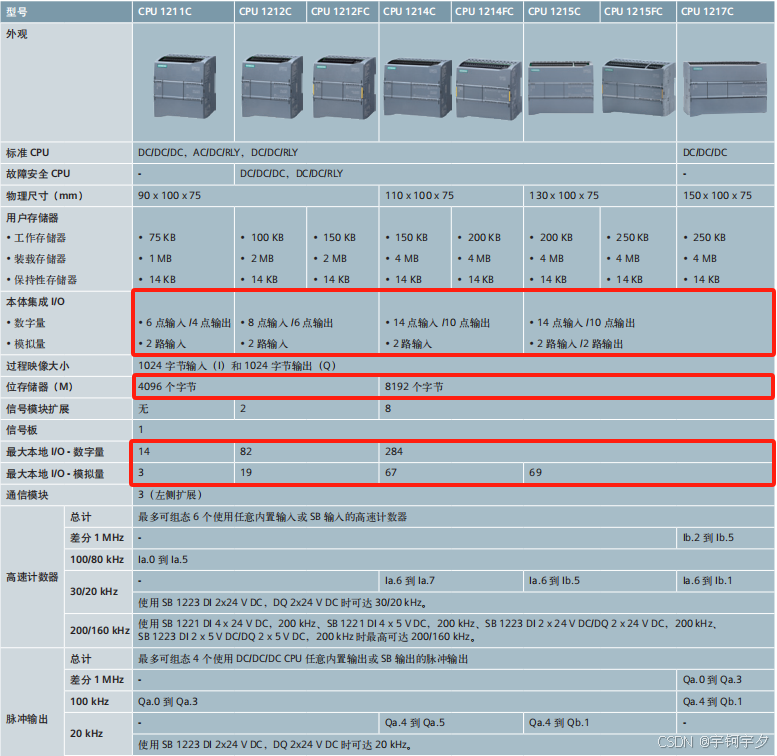Click the 67 max analog I/O value
This screenshot has height=756, width=777.
point(391,473)
